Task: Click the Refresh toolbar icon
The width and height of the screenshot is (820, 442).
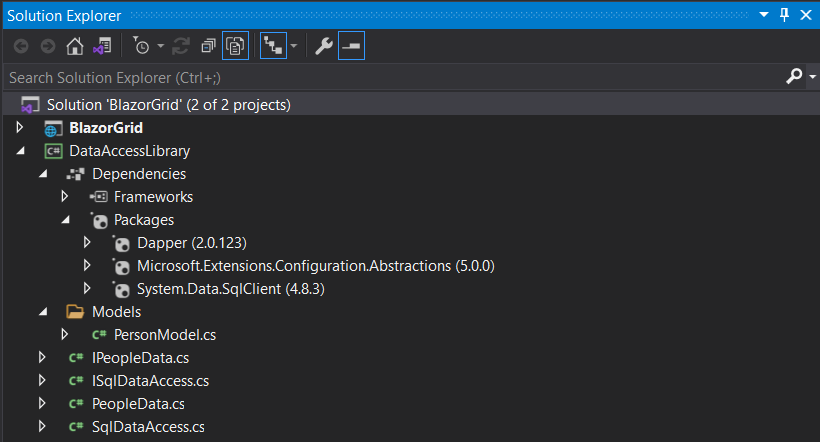Action: 181,46
